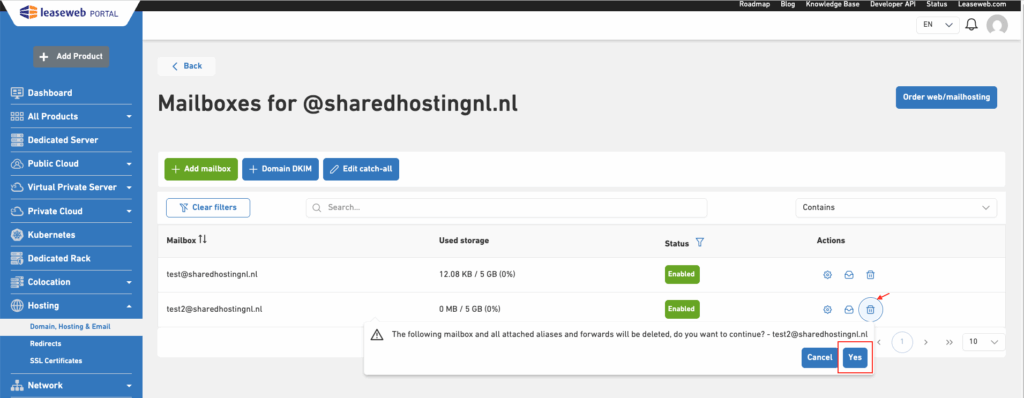The height and width of the screenshot is (398, 1024).
Task: Open mailbox envelope icon for test2@sharedhostingnl.nl
Action: pos(849,309)
